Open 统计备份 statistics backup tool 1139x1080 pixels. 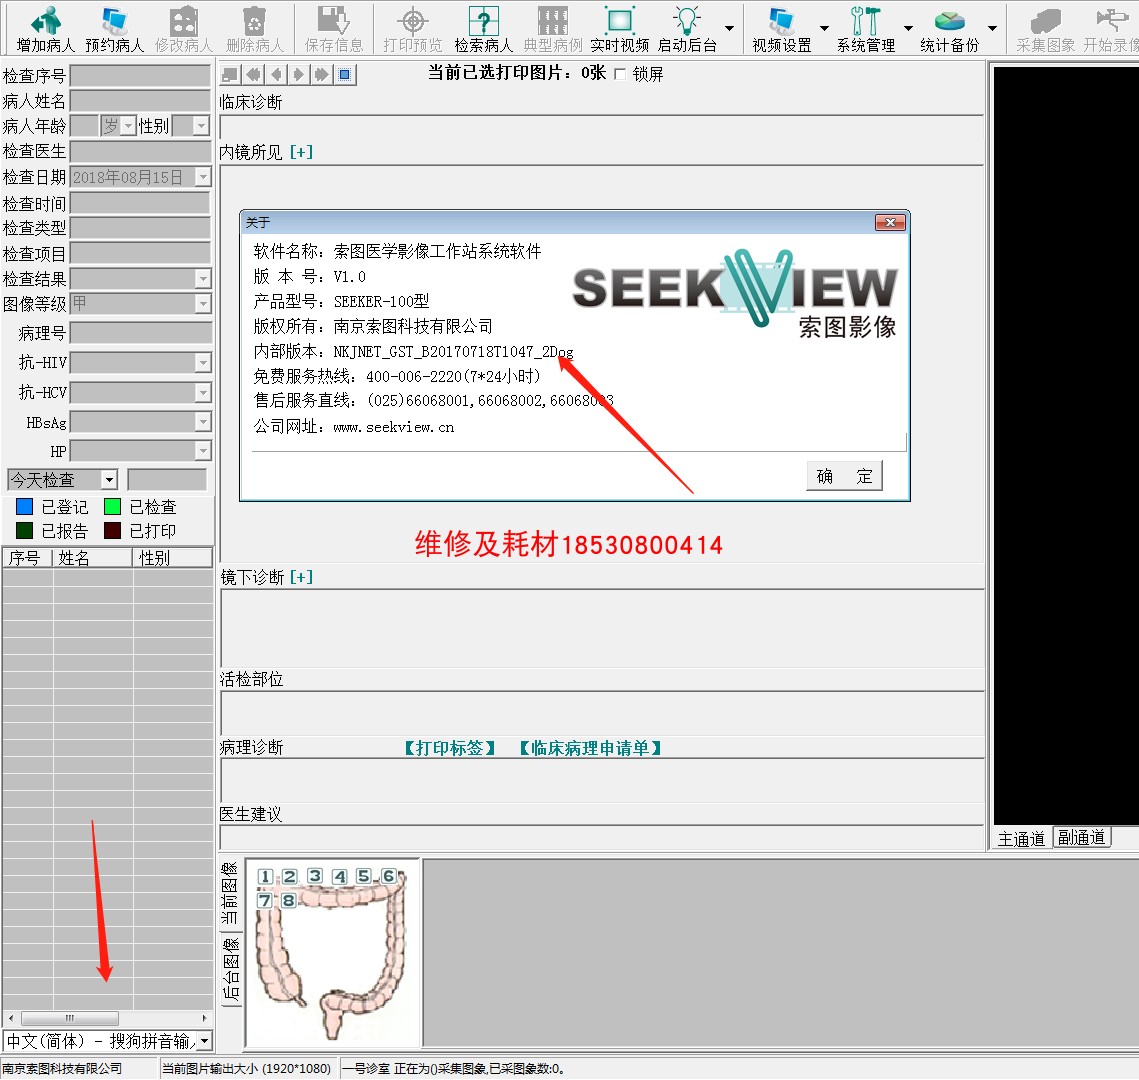coord(949,28)
